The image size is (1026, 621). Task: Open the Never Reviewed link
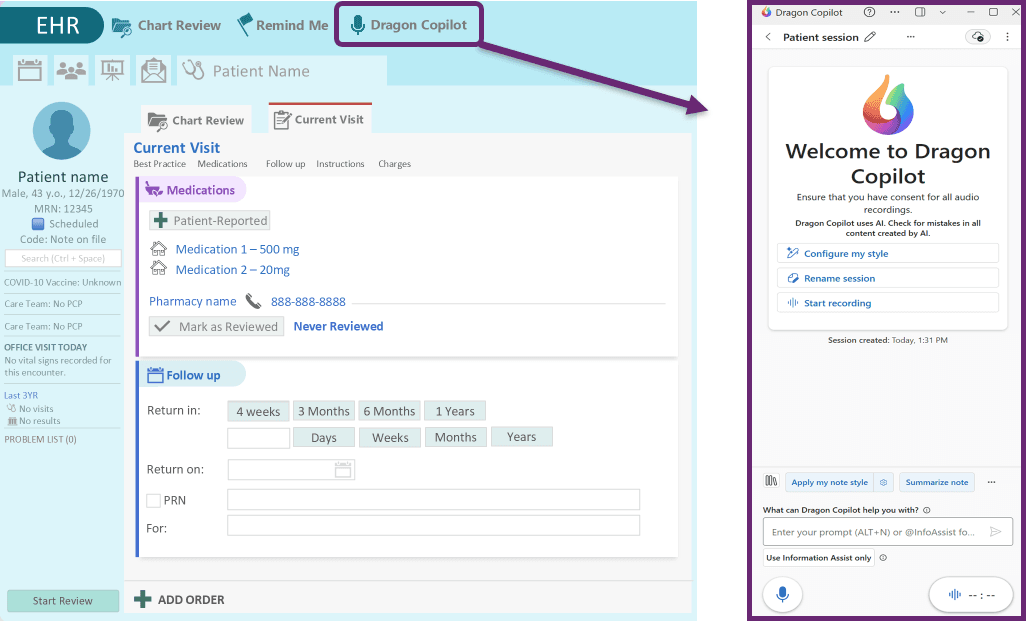(x=338, y=326)
